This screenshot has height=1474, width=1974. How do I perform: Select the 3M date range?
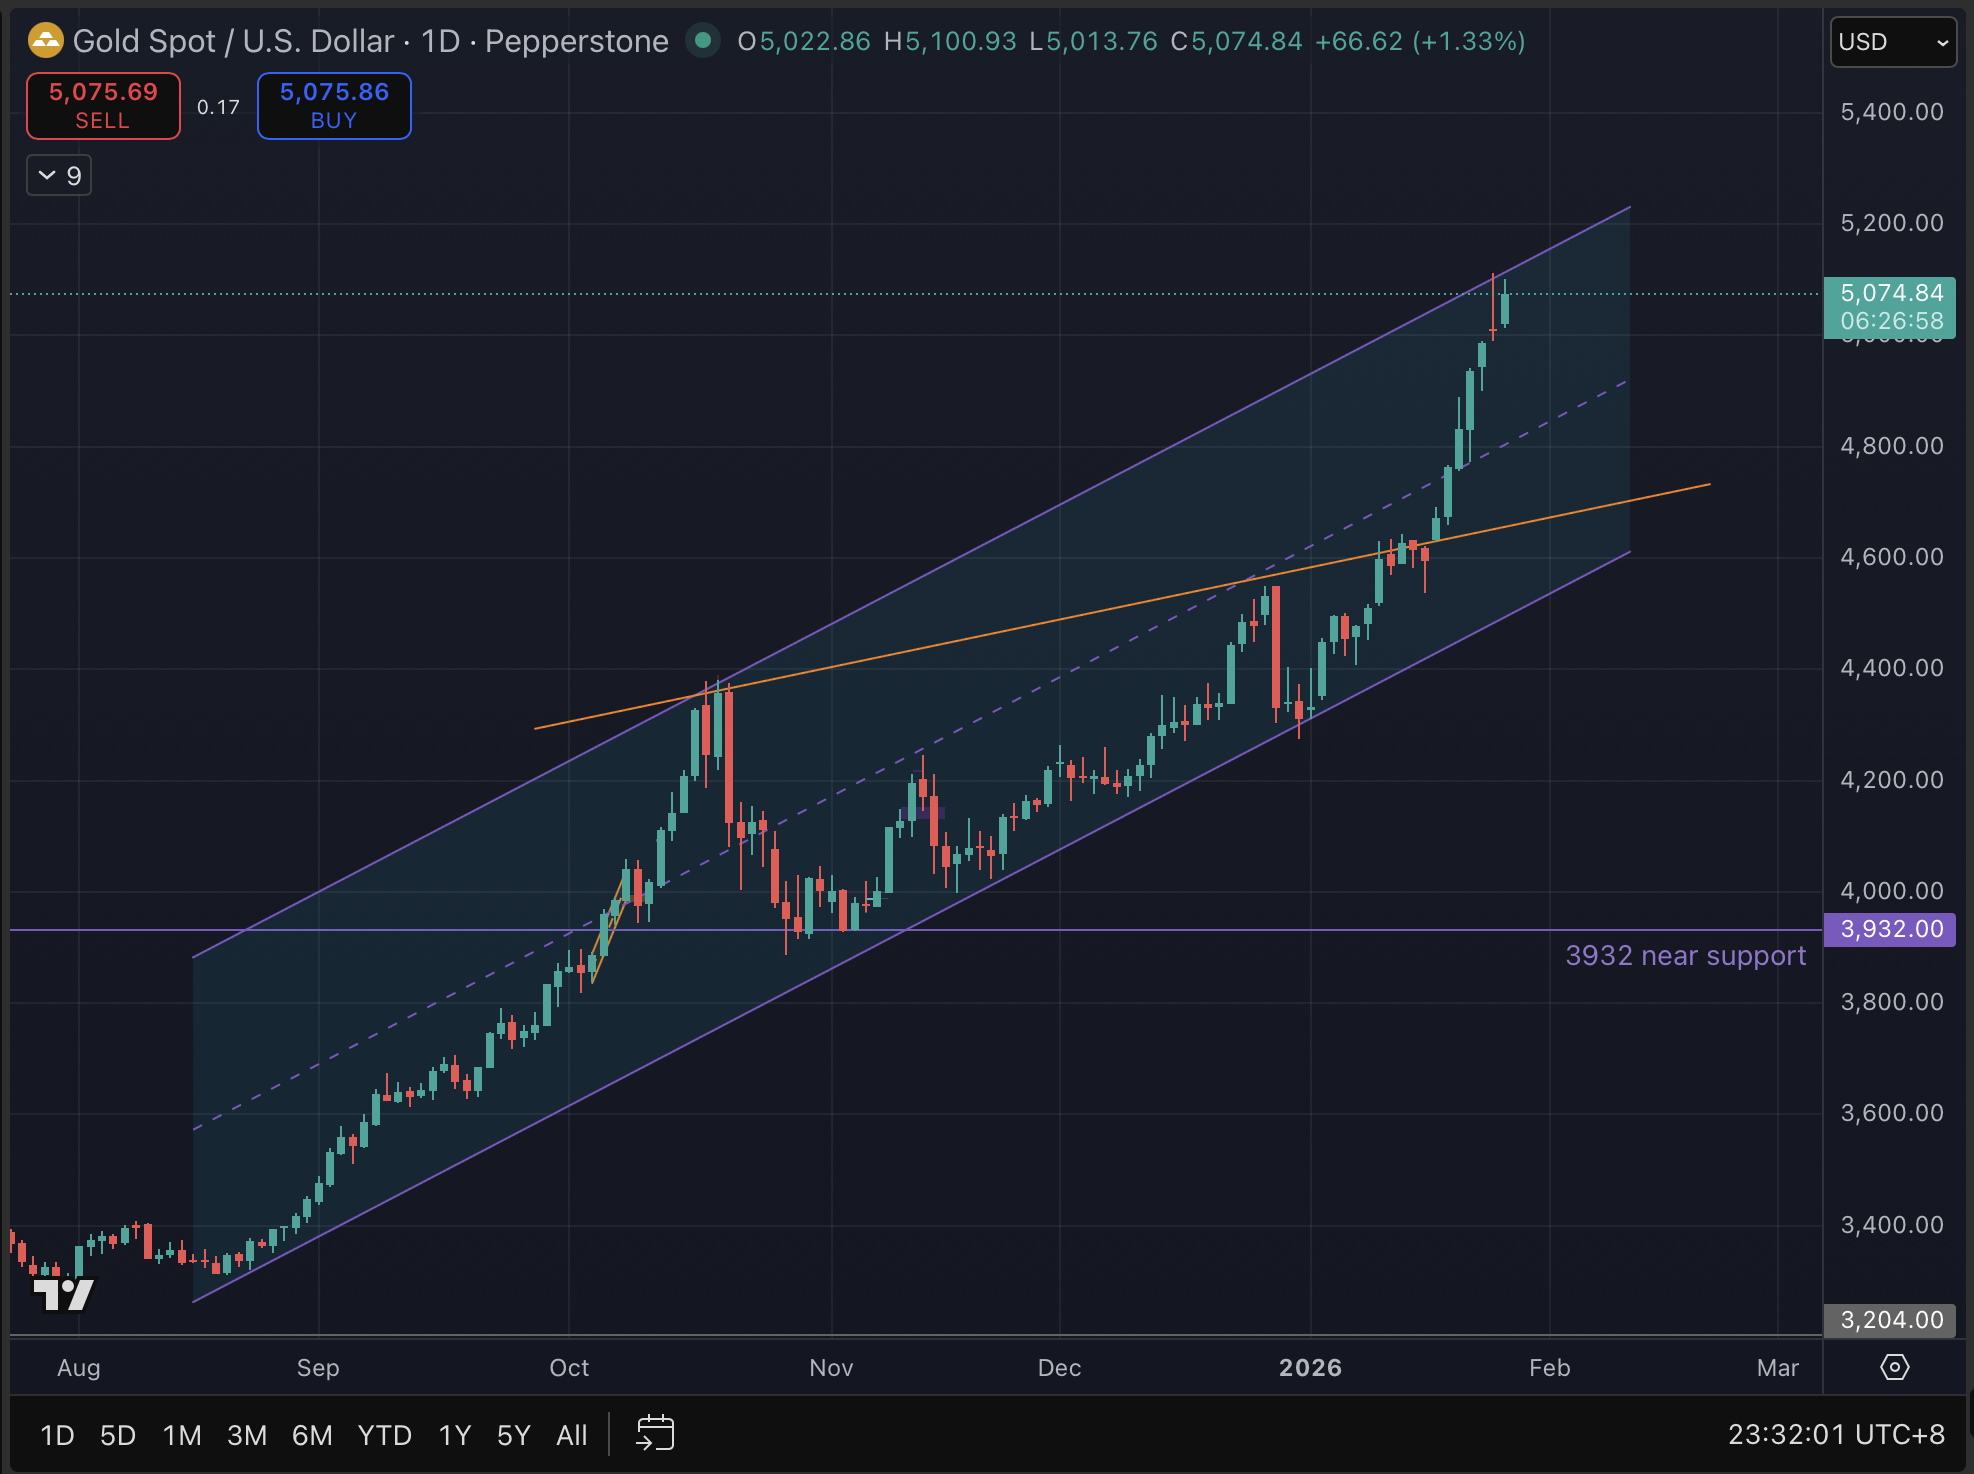(247, 1435)
